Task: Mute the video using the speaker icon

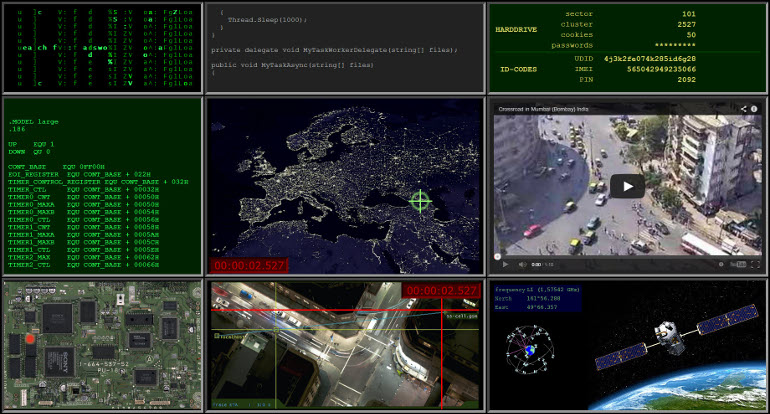Action: coord(522,264)
